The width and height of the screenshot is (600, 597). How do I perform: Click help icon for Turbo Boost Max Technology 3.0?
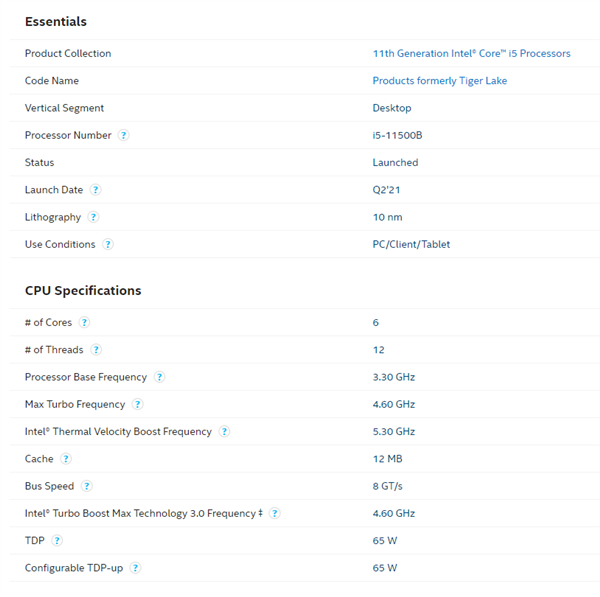point(274,513)
